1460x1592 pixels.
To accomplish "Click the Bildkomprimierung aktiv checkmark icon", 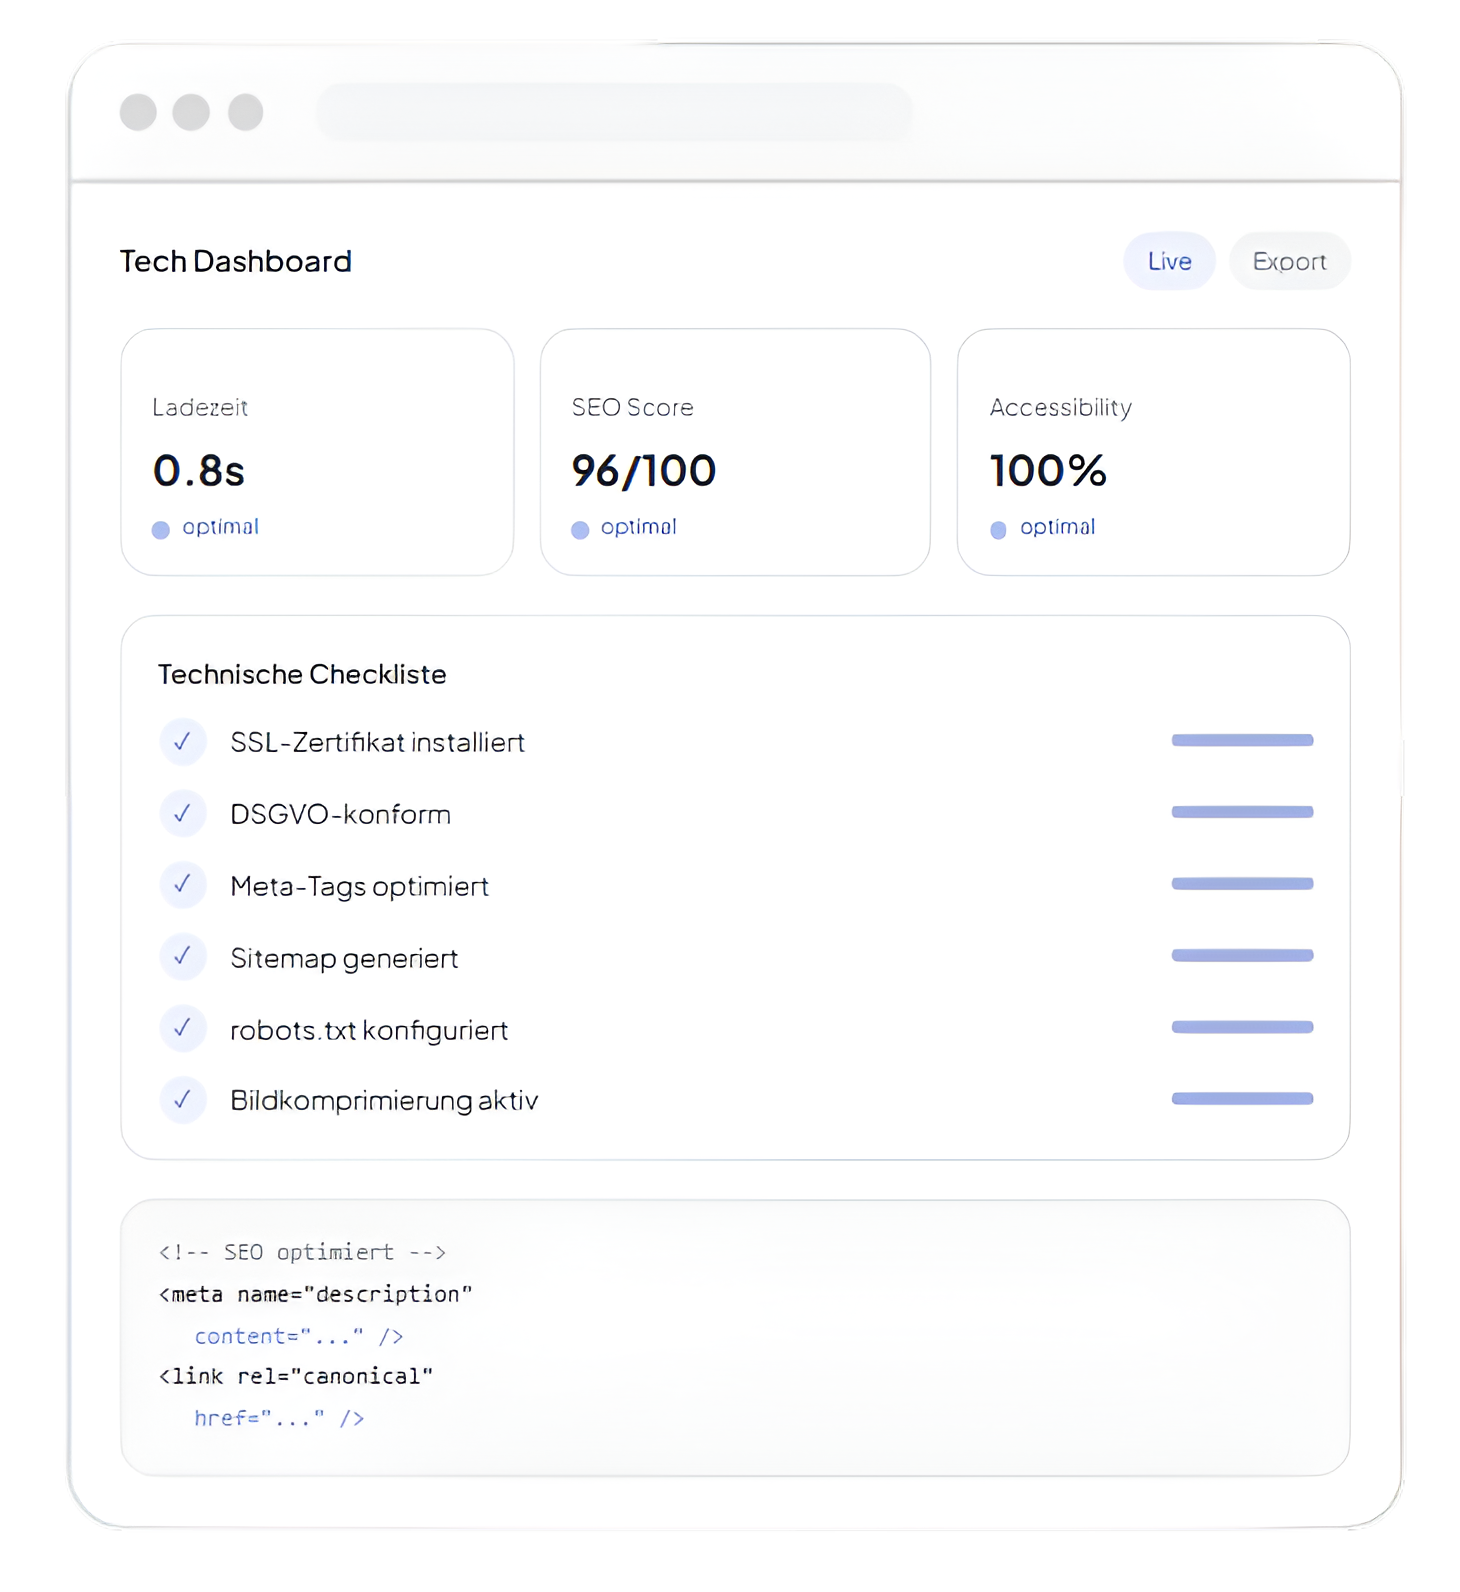I will click(183, 1100).
